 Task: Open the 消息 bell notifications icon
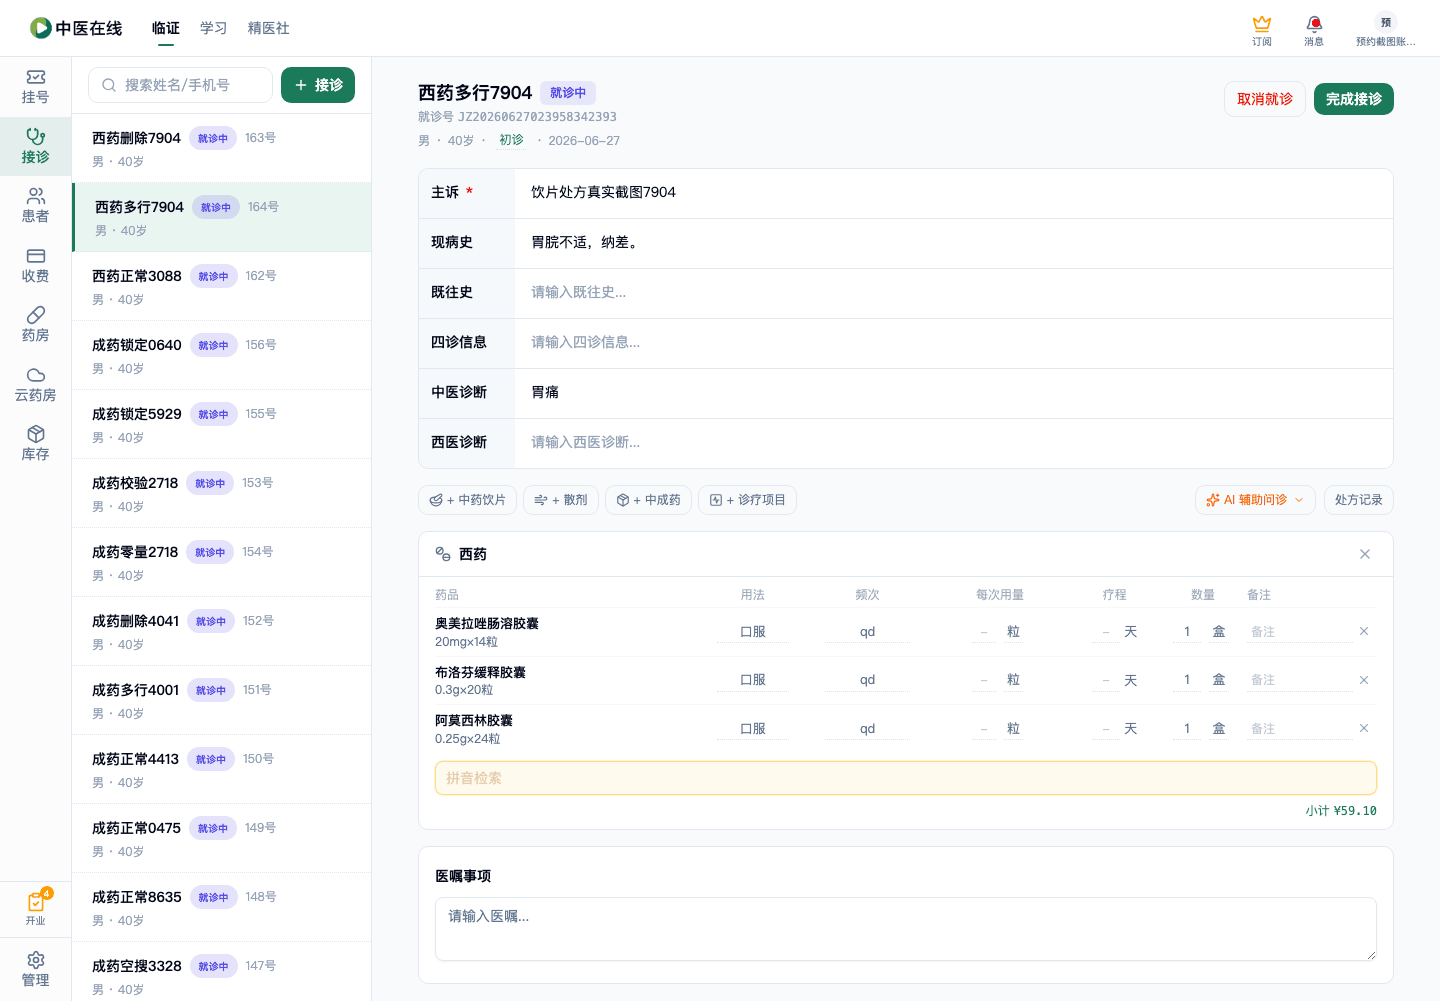point(1314,30)
